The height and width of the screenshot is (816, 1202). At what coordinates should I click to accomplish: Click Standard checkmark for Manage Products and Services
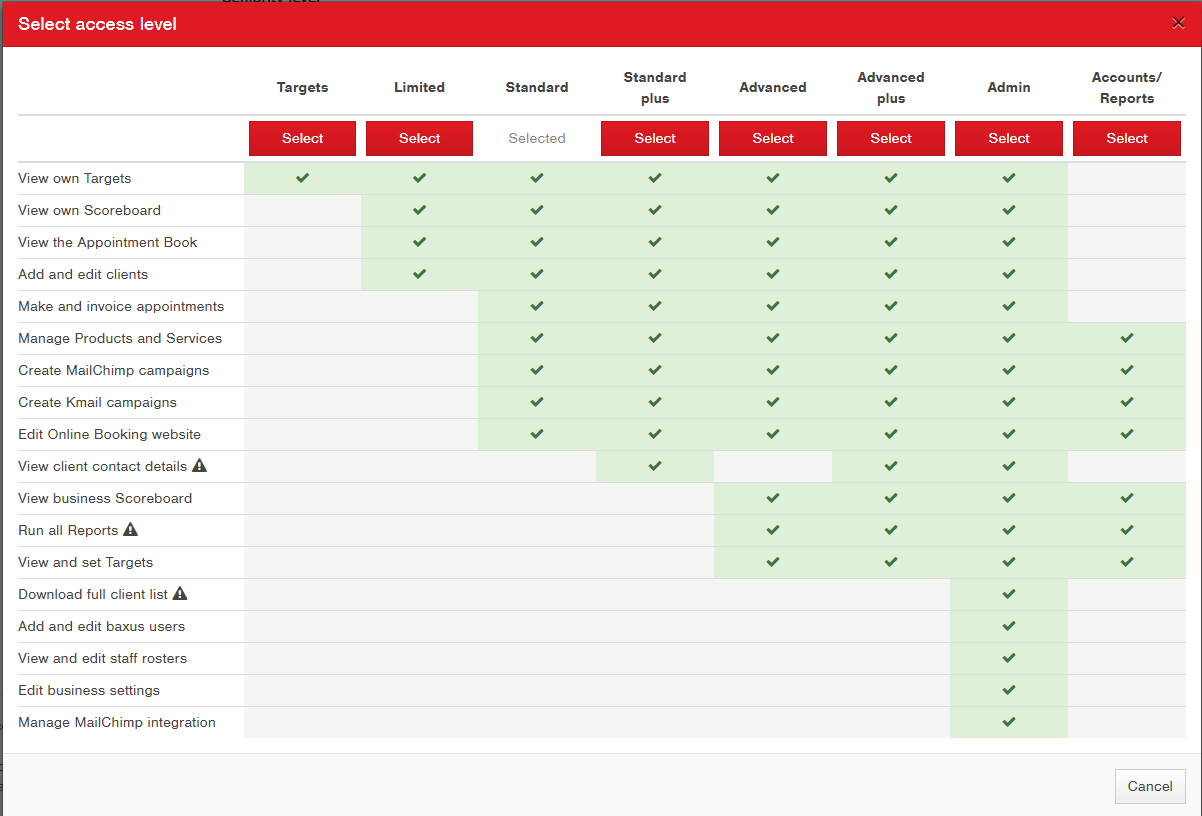537,338
